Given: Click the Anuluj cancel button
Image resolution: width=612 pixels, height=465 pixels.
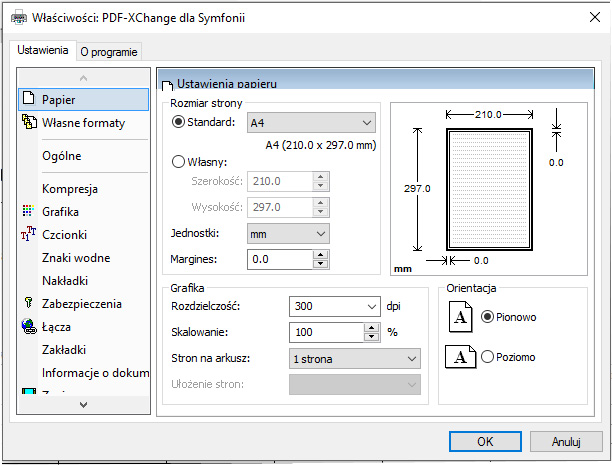Looking at the screenshot, I should click(566, 442).
